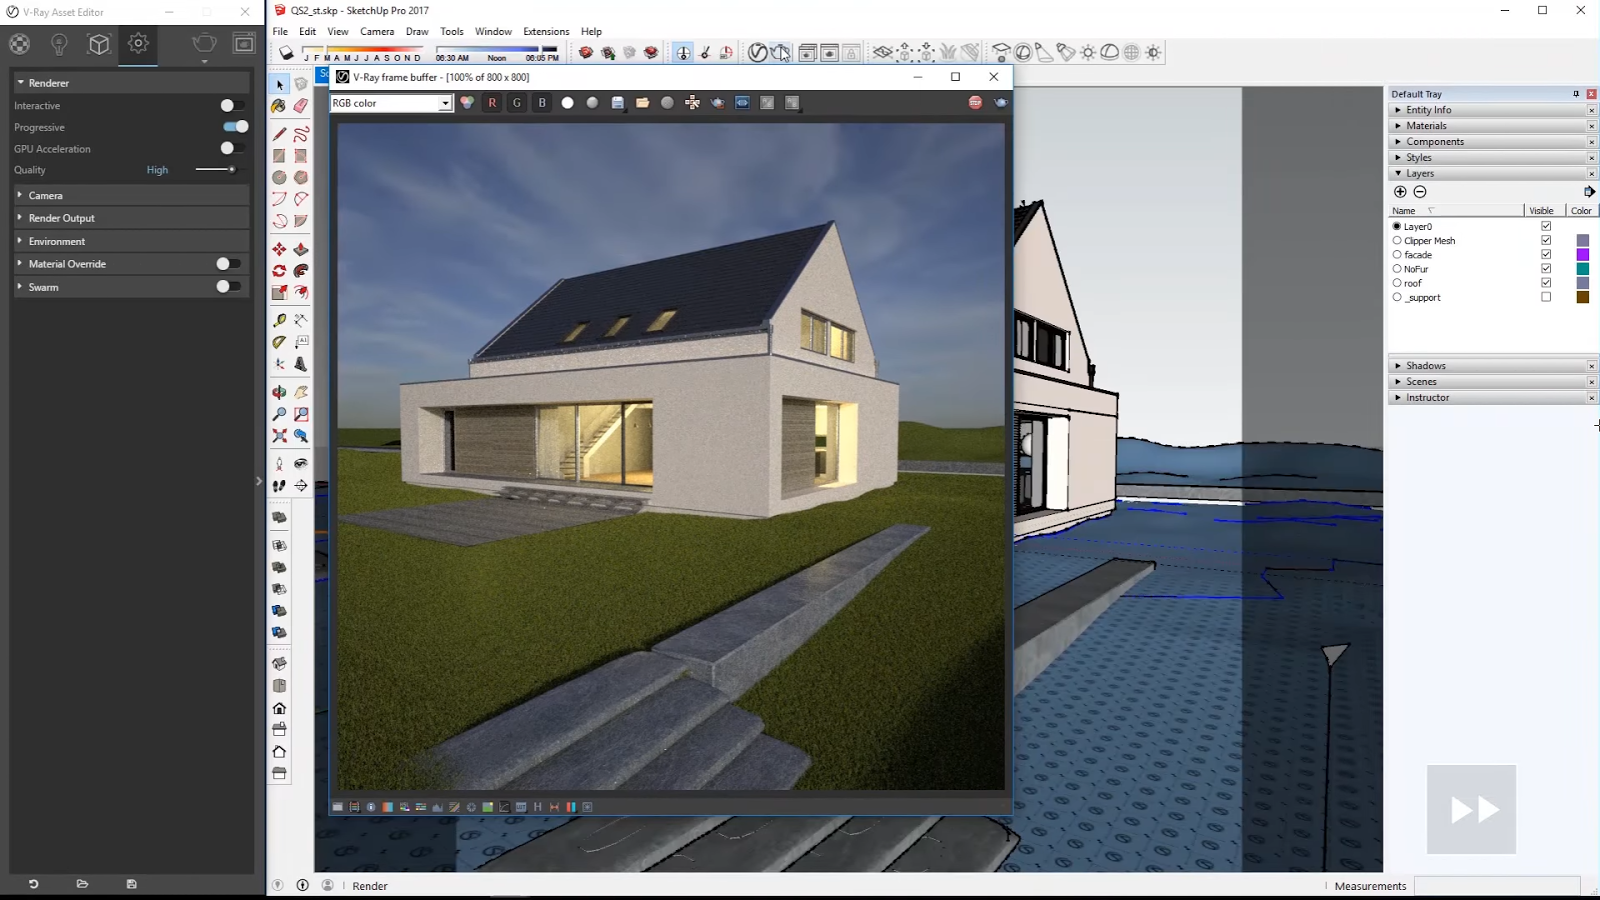Toggle red channel in frame buffer
The width and height of the screenshot is (1600, 900).
(x=492, y=103)
